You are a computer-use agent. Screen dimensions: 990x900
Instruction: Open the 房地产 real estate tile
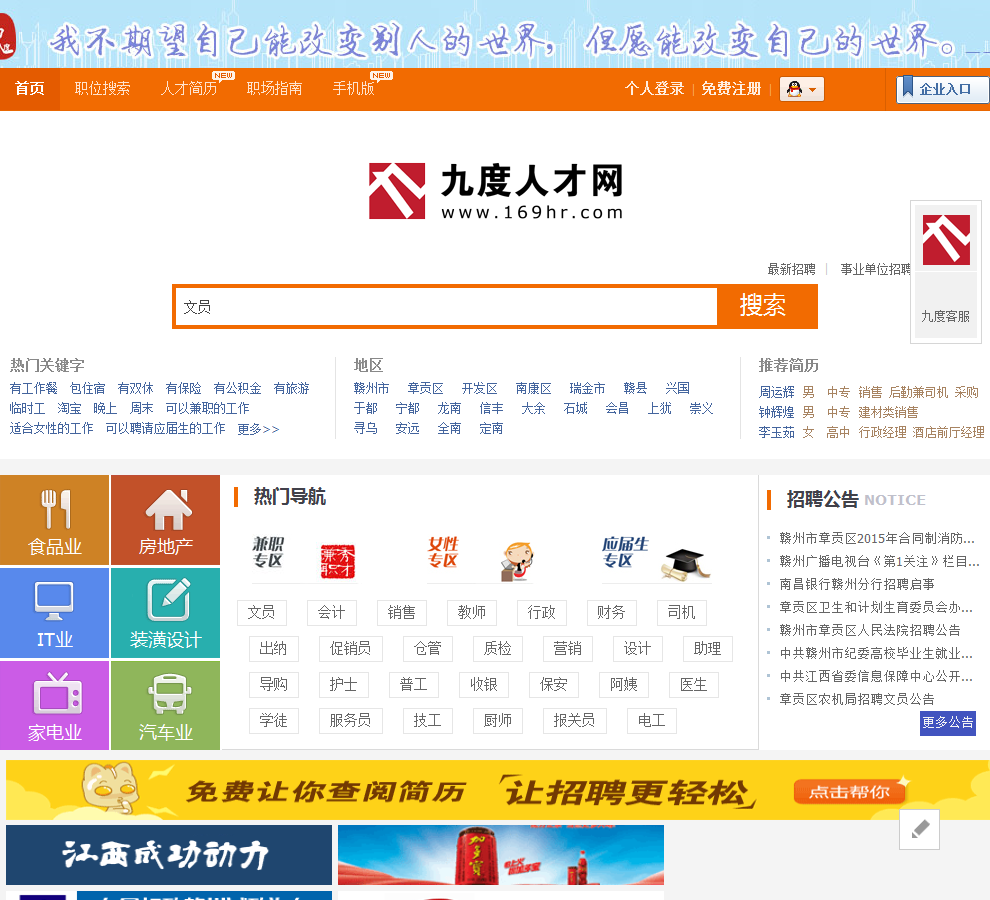click(165, 520)
